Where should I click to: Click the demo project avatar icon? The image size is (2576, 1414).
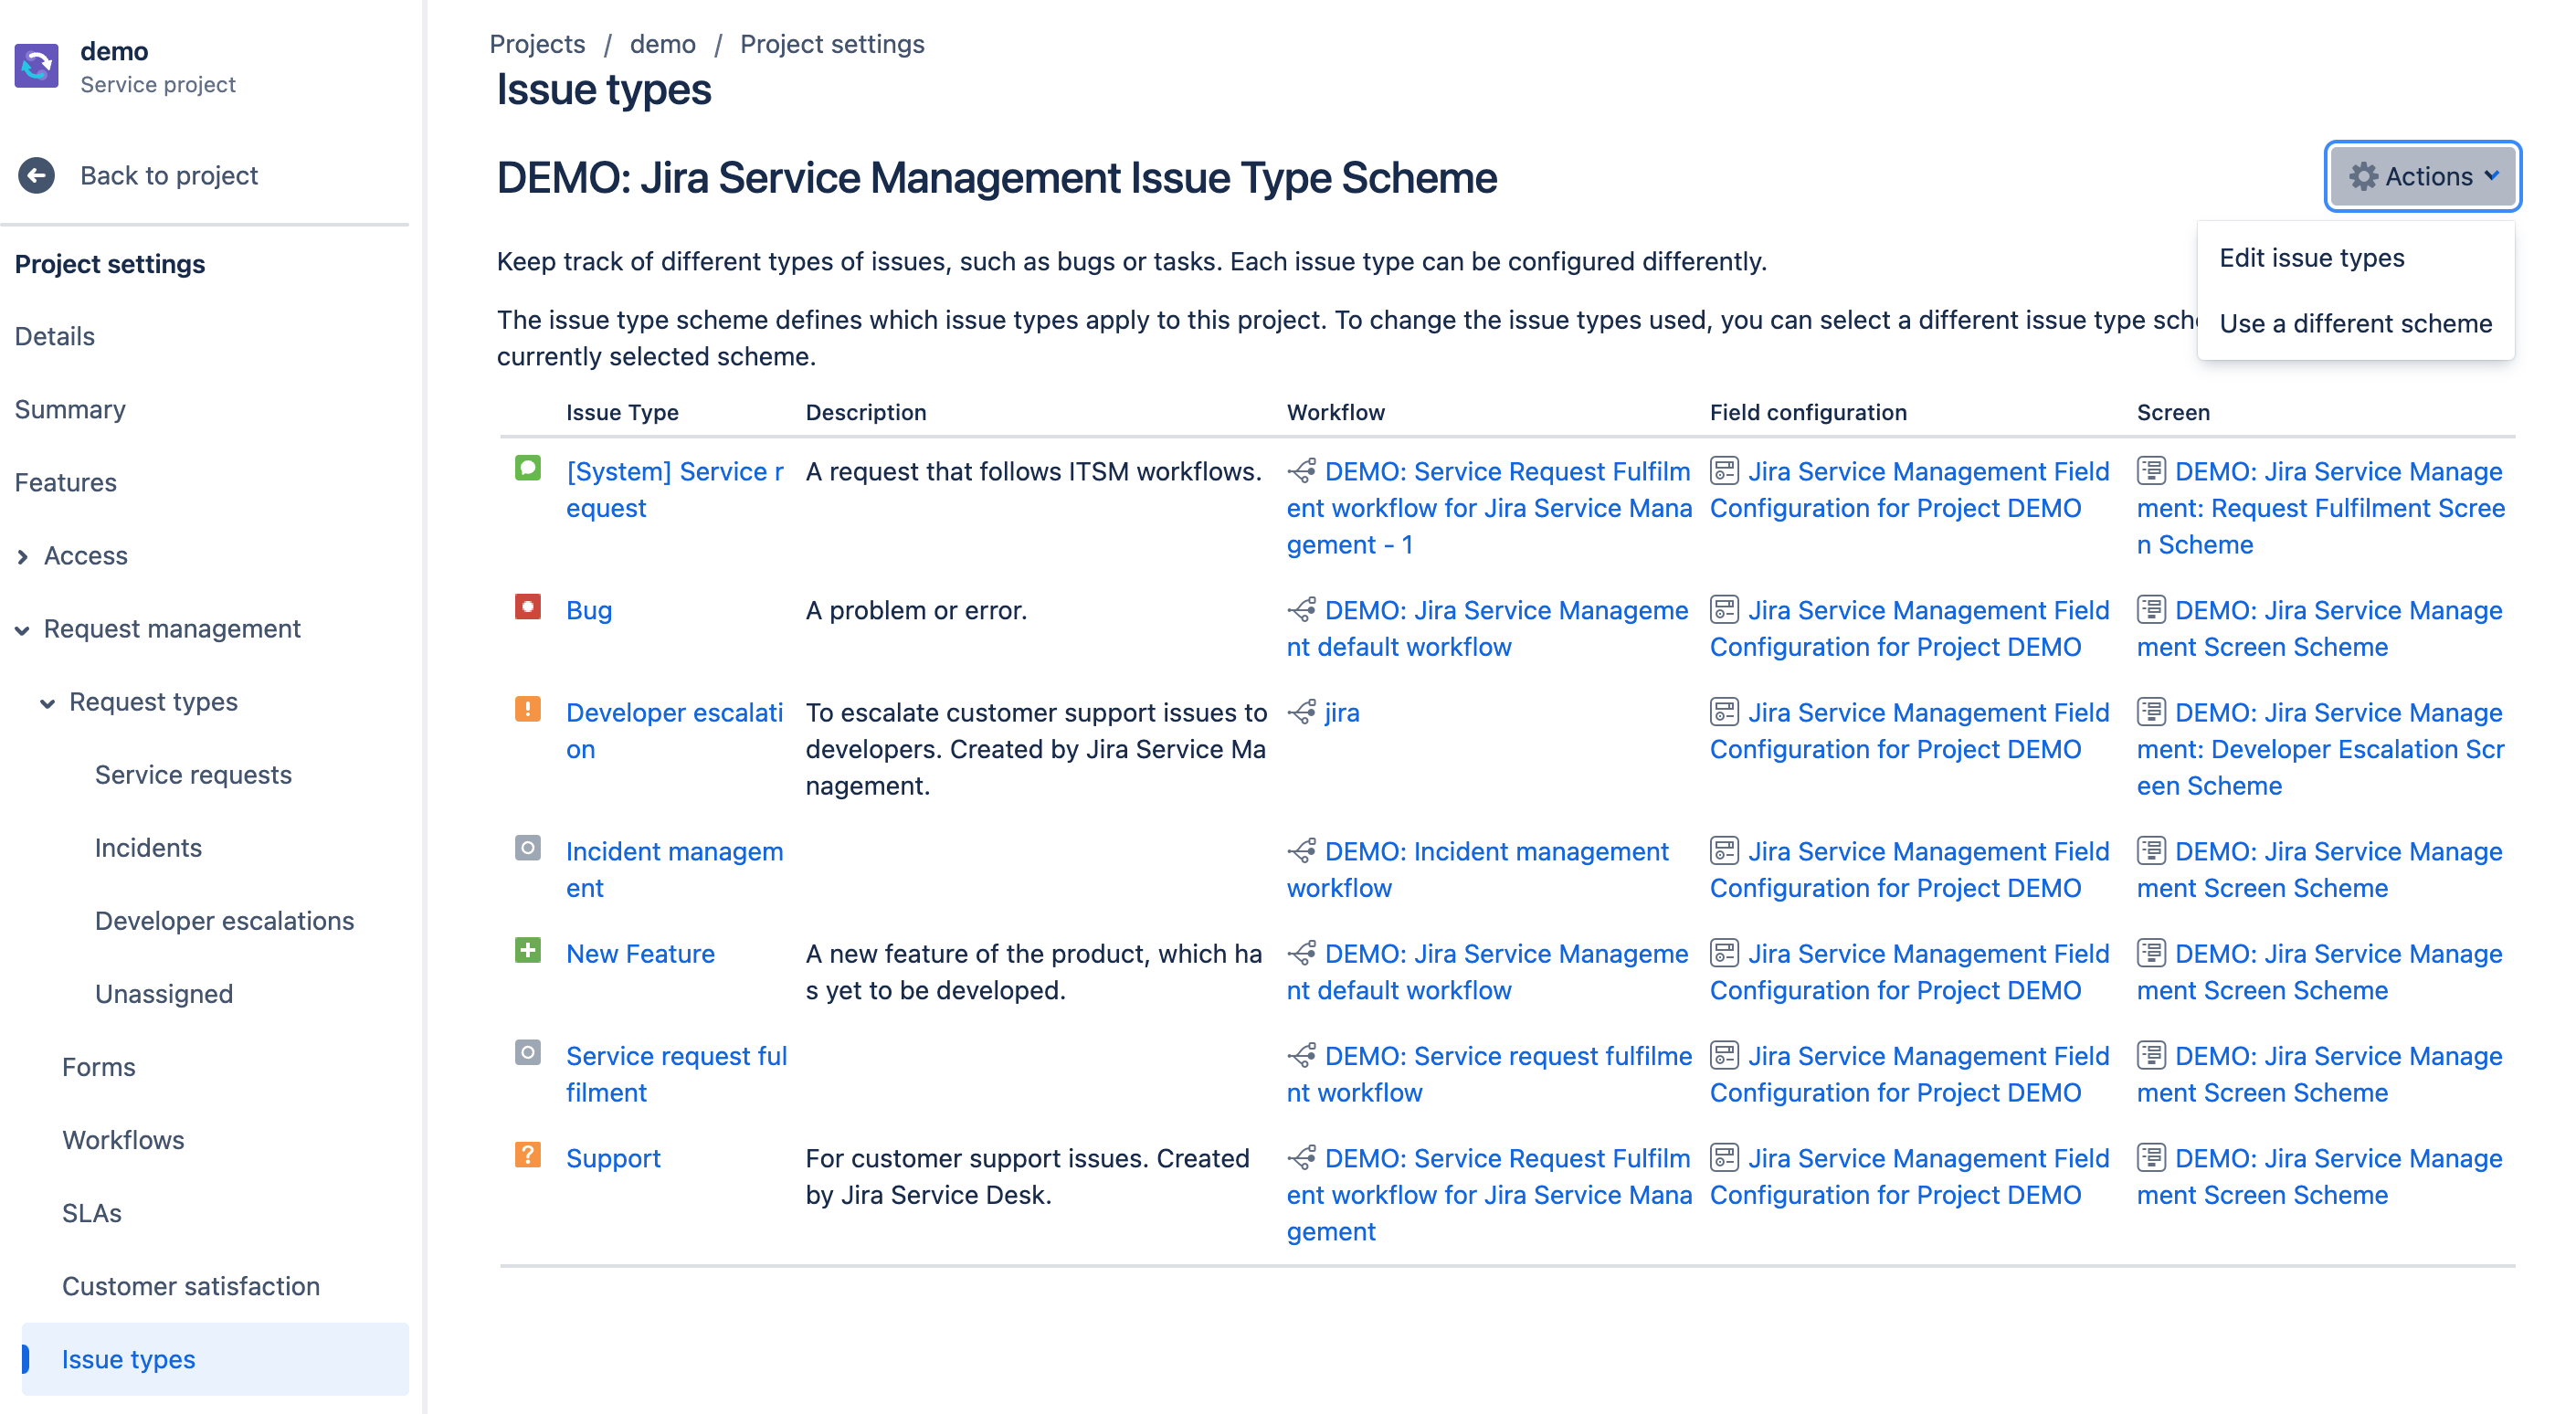tap(37, 66)
